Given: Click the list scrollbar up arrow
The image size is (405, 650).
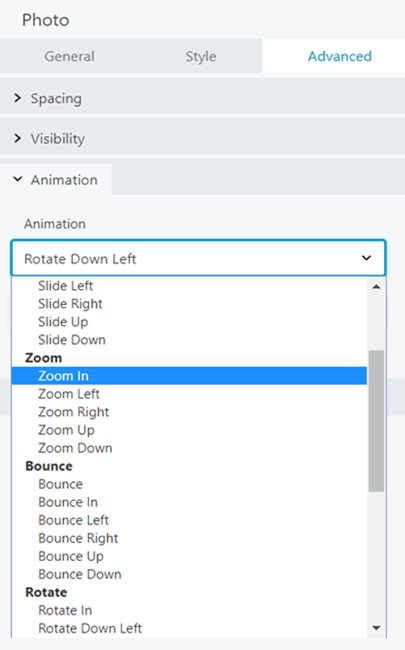Looking at the screenshot, I should tap(376, 286).
